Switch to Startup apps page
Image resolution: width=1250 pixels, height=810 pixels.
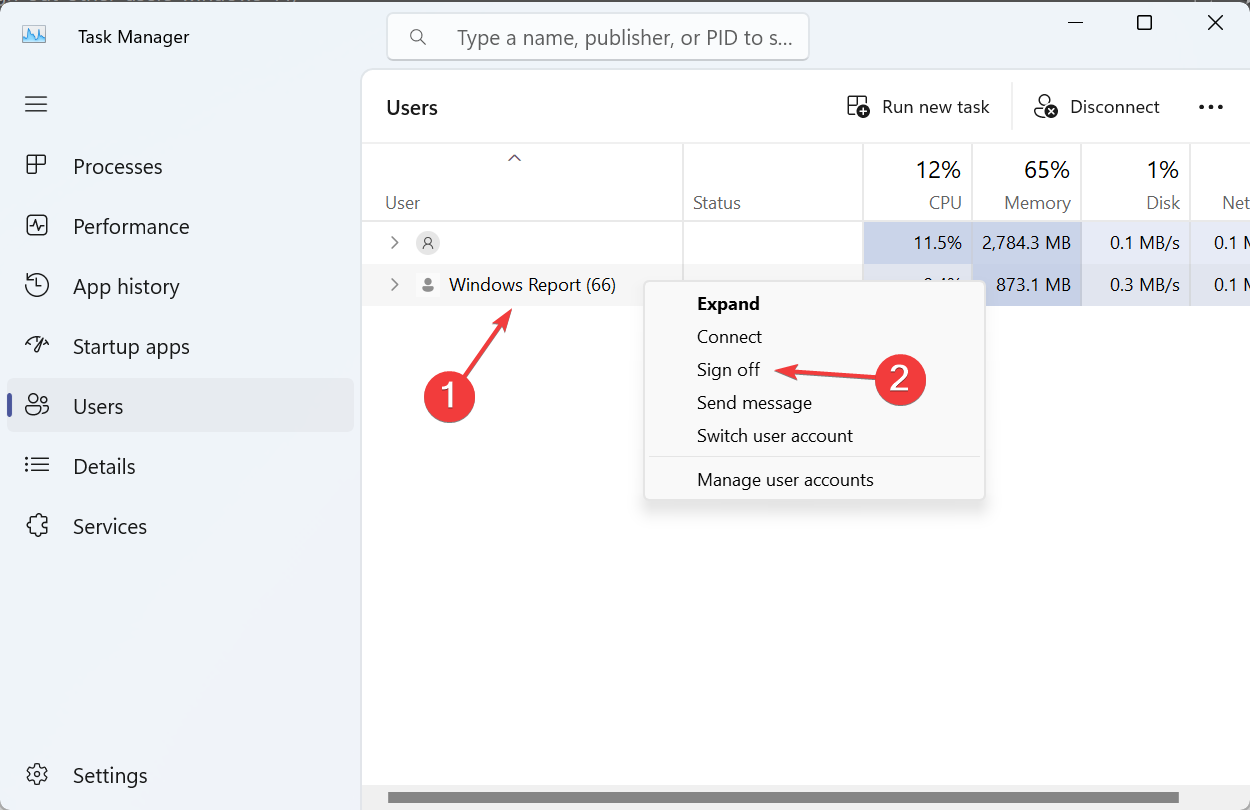coord(131,347)
